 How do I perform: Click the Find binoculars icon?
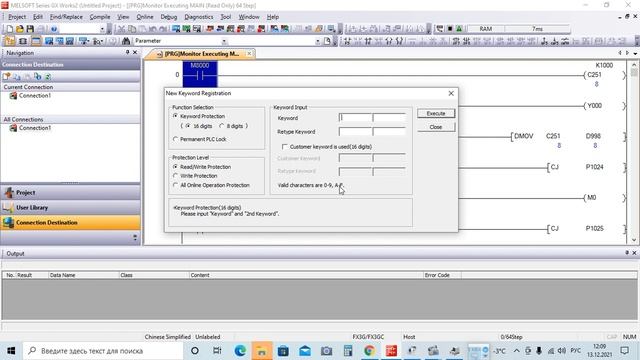[126, 41]
